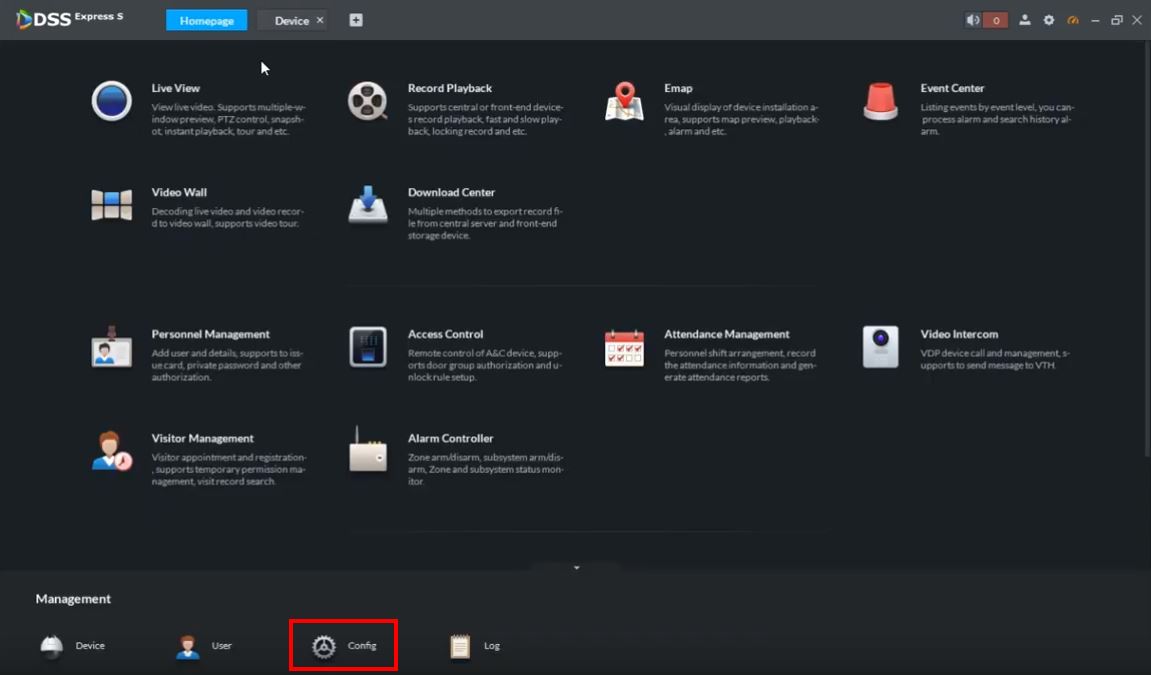Click the speaker alarm sound icon

[x=973, y=21]
